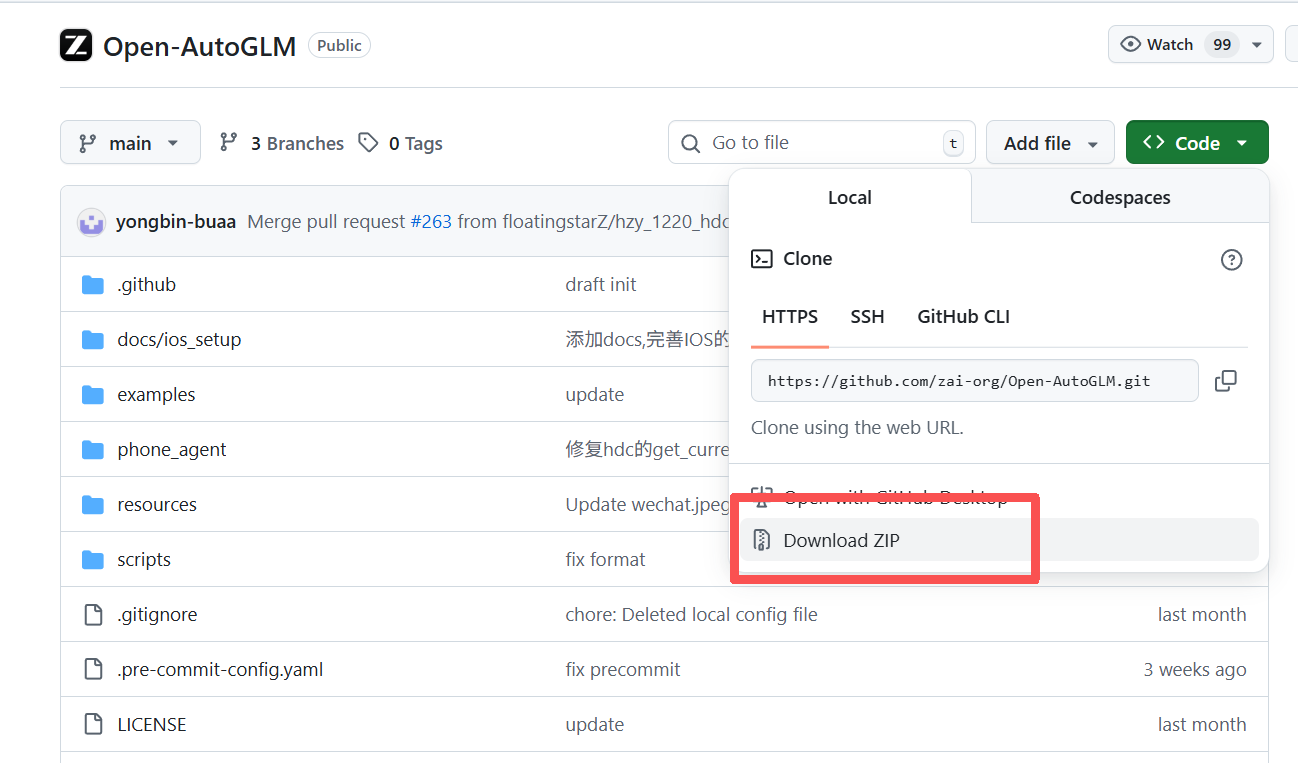The width and height of the screenshot is (1298, 763).
Task: Open the .pre-commit-config.yaml file
Action: [x=220, y=670]
